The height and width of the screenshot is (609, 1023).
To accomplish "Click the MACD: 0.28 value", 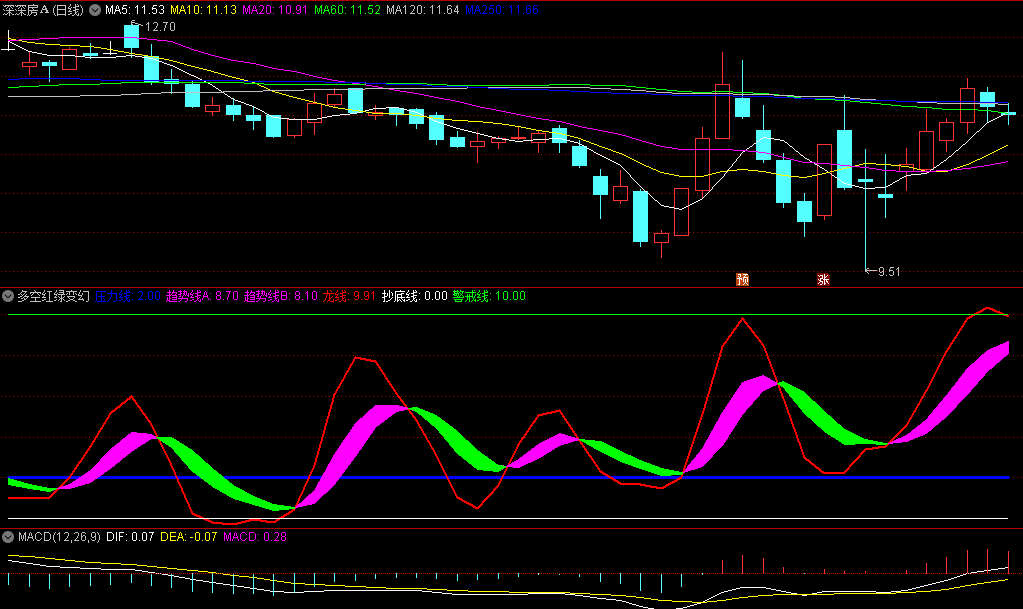I will point(255,537).
